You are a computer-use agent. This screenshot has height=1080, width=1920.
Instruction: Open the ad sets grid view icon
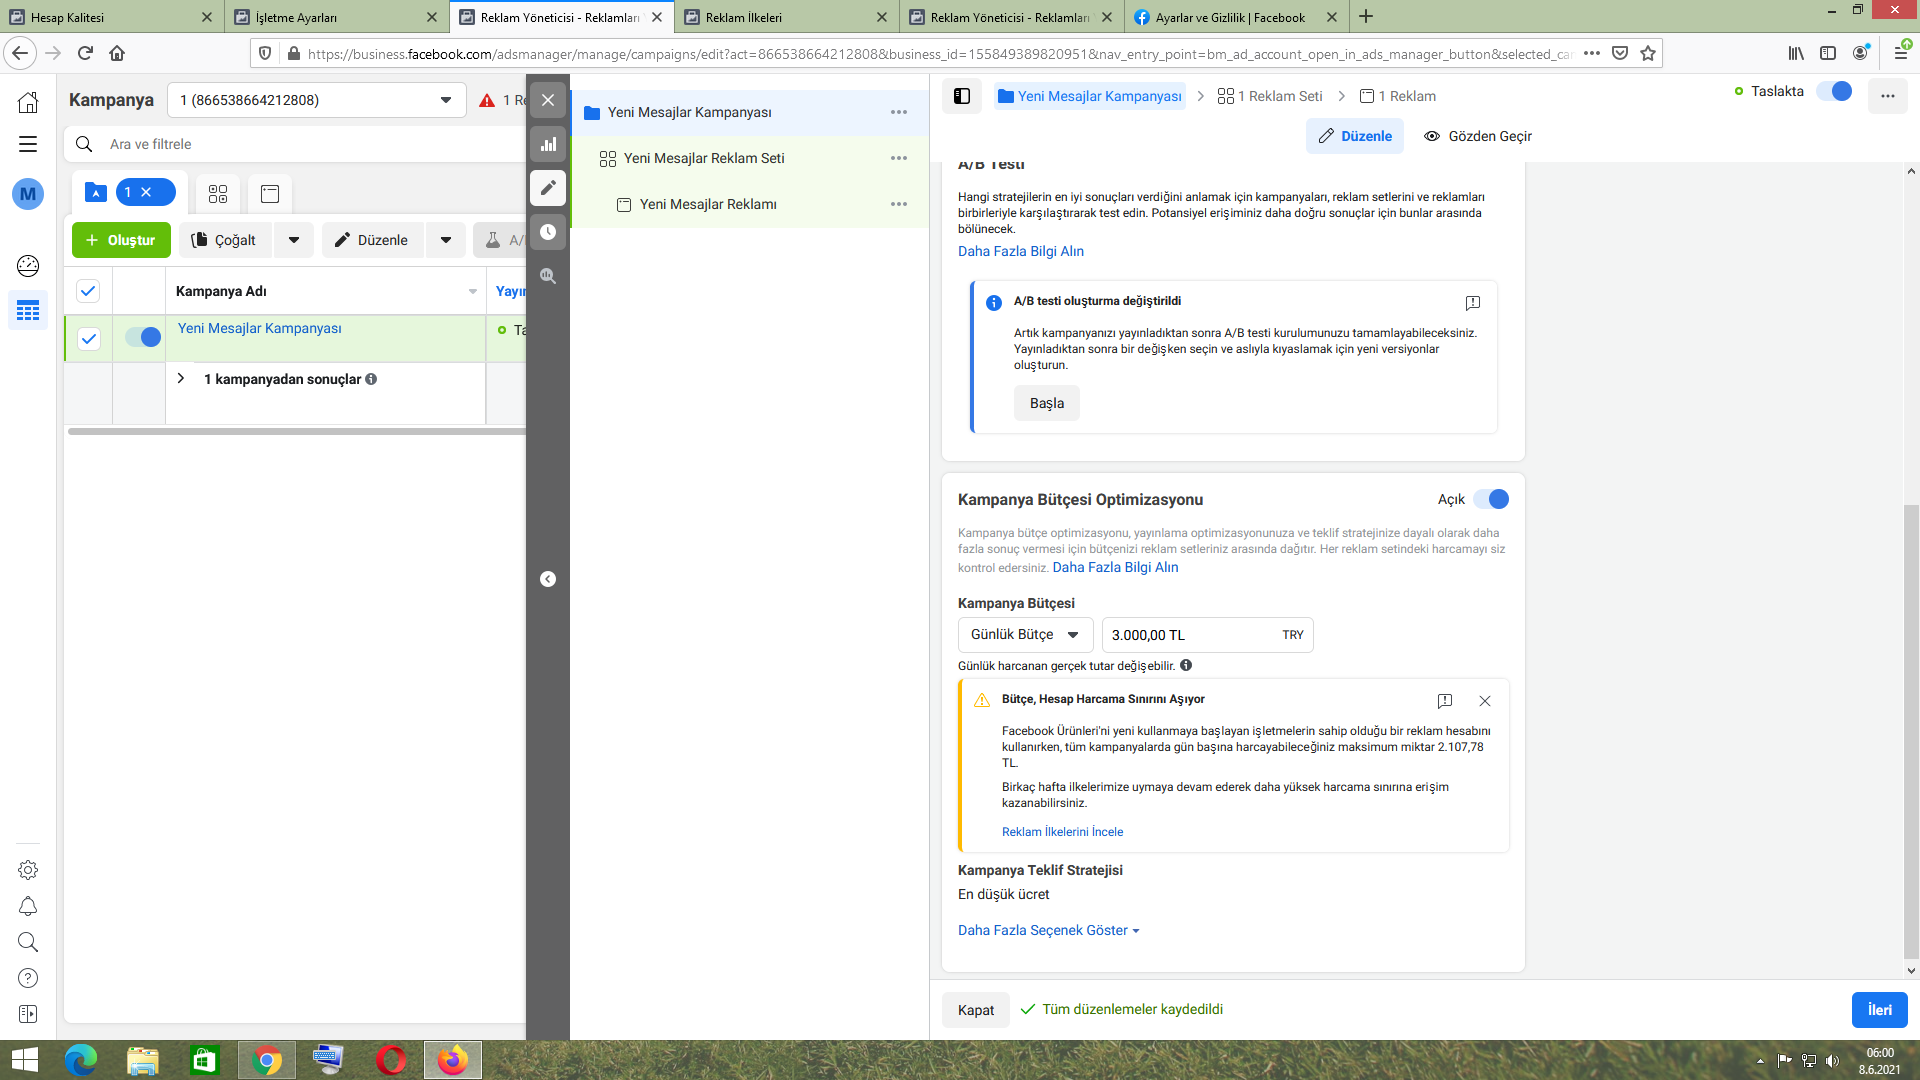(218, 193)
